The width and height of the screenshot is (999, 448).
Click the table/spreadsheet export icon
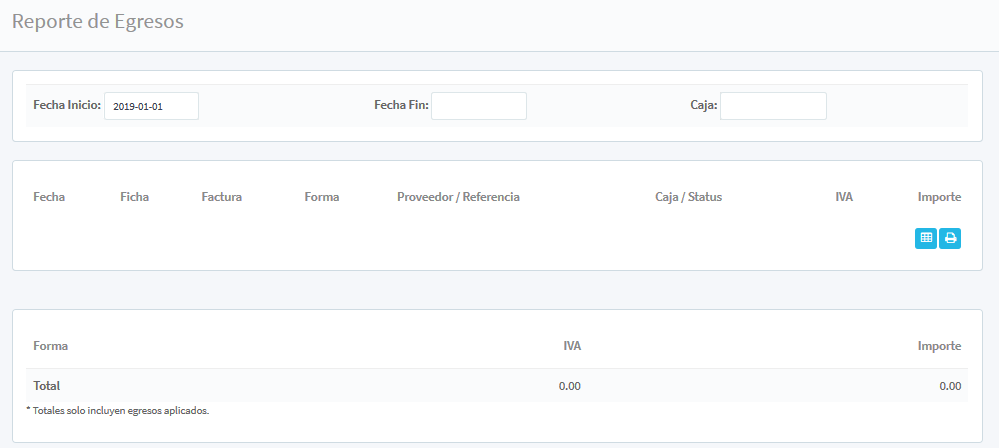(926, 238)
